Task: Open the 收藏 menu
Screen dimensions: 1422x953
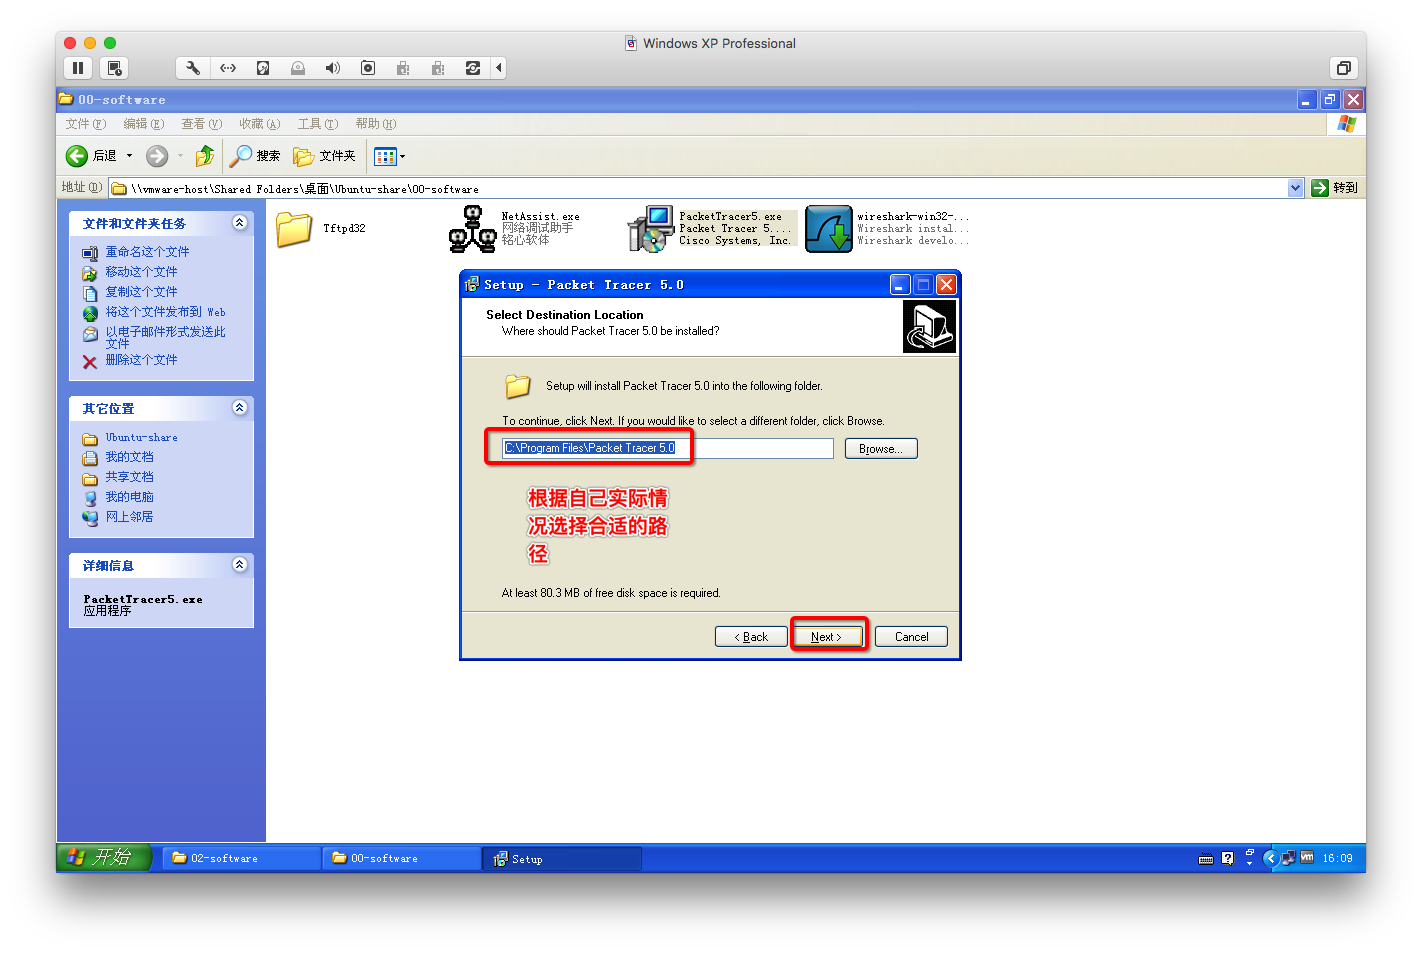Action: point(259,124)
